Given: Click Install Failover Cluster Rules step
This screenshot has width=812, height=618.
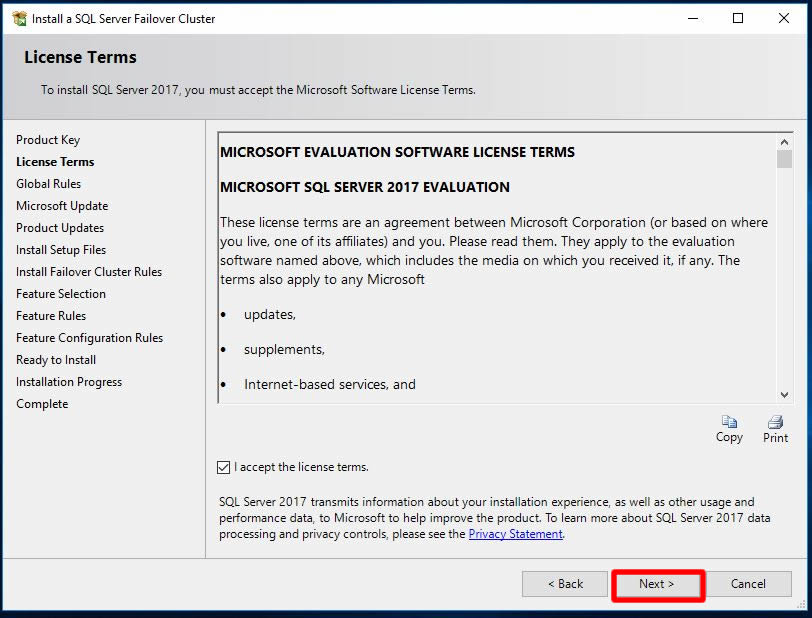Looking at the screenshot, I should pyautogui.click(x=89, y=272).
